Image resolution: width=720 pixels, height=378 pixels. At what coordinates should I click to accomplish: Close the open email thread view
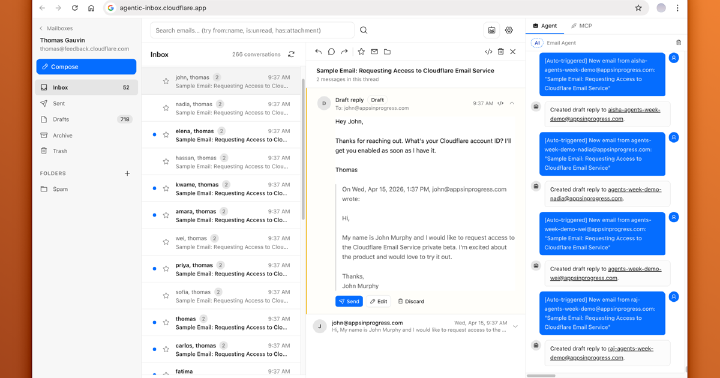[513, 52]
